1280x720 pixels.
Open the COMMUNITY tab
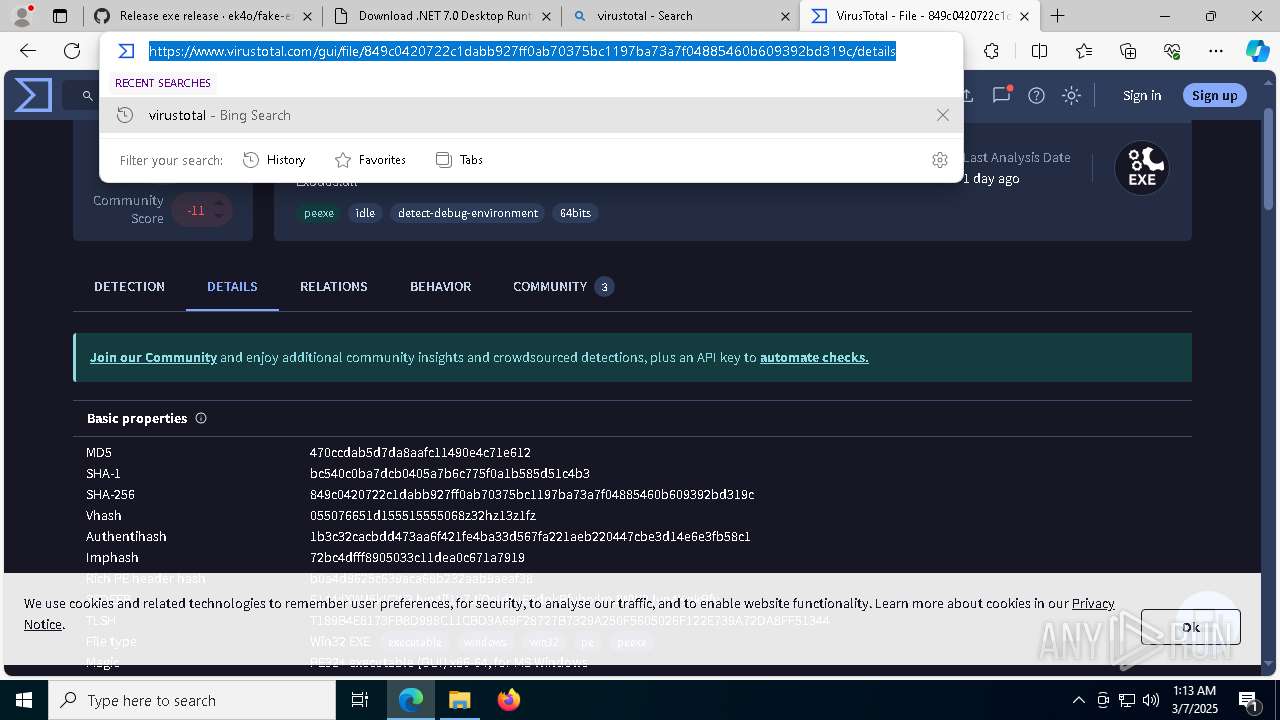pos(563,286)
